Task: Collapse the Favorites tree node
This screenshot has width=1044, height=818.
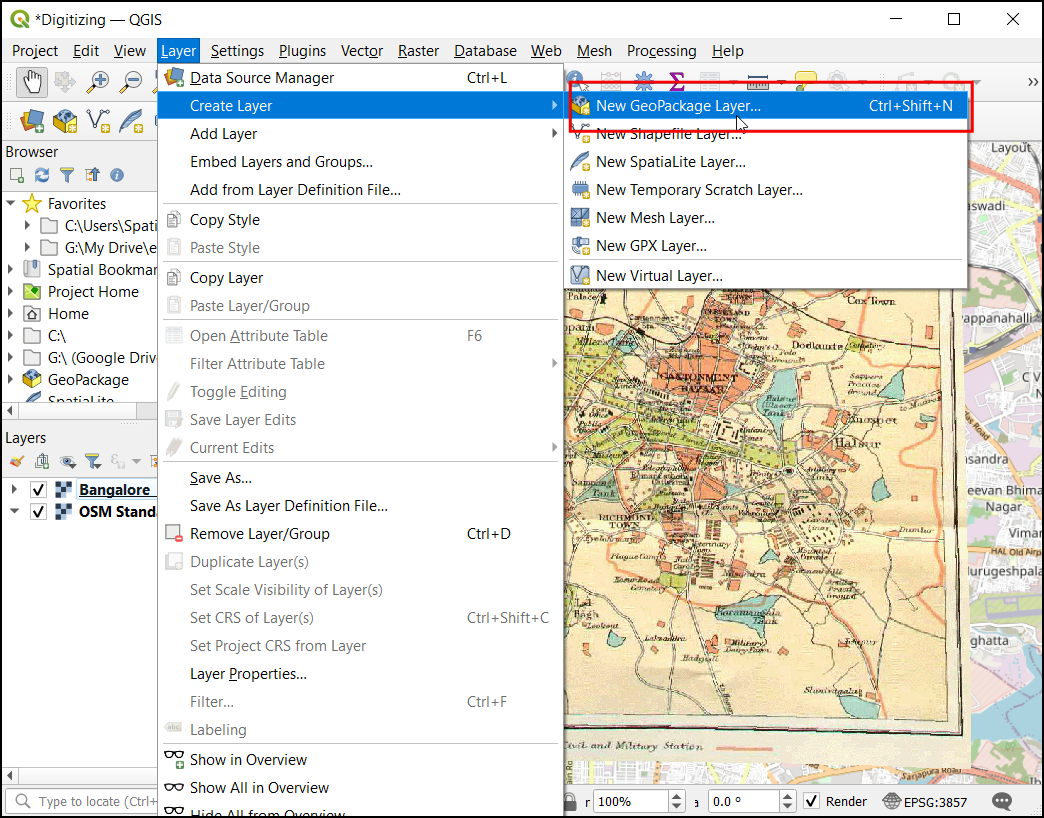Action: coord(11,203)
